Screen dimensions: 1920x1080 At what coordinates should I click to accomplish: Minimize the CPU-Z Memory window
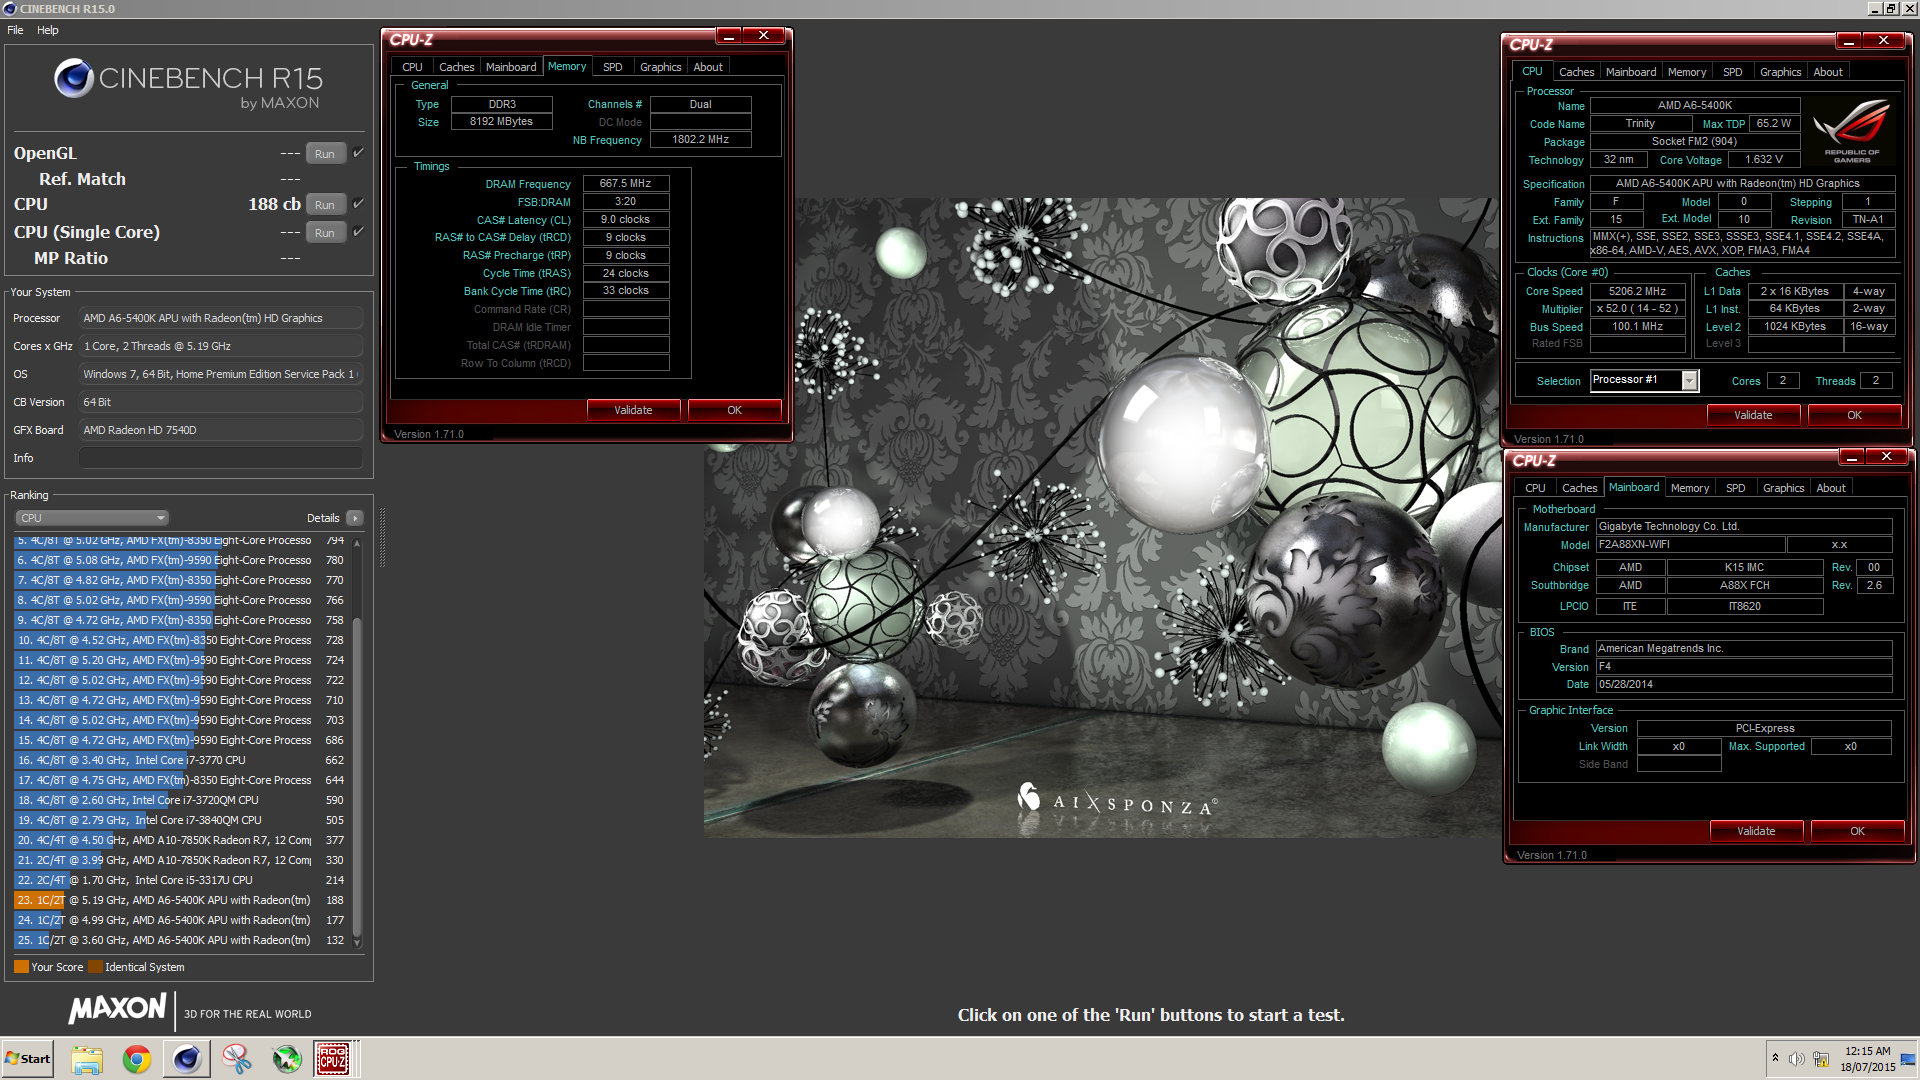coord(729,36)
